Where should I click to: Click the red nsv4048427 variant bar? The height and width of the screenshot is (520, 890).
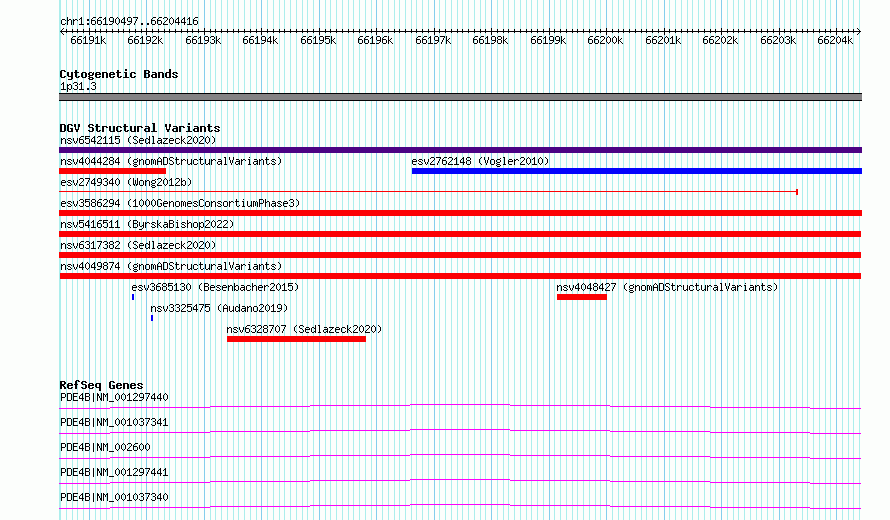(582, 297)
